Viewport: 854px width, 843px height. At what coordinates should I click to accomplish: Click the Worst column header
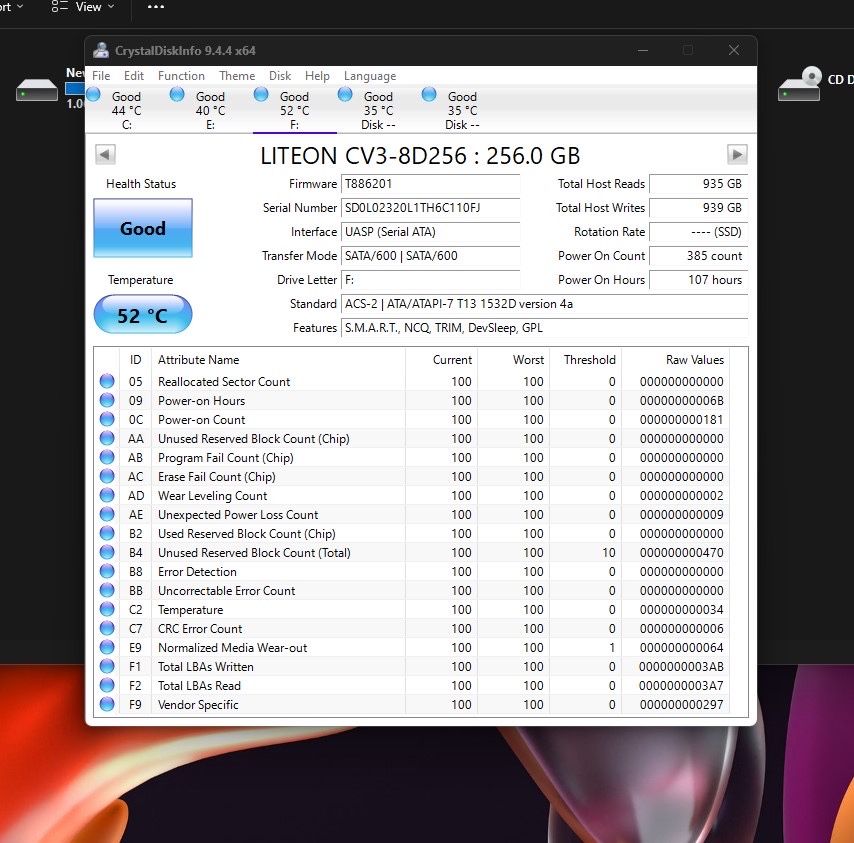(x=514, y=359)
